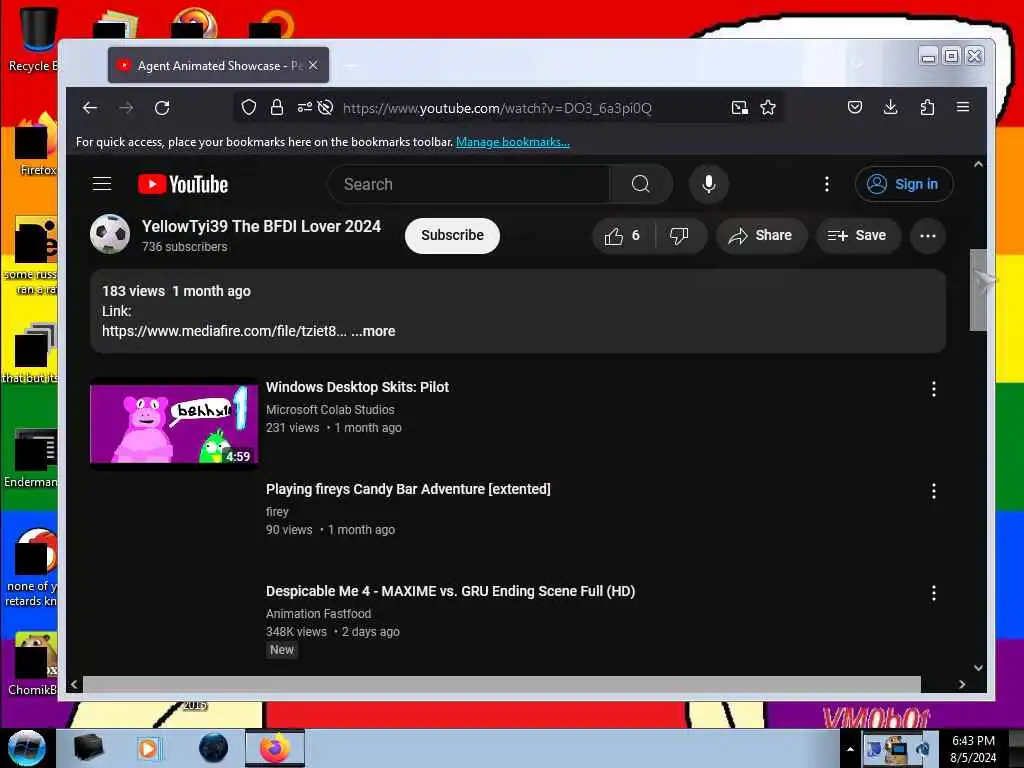
Task: Click the YouTube search magnifier button
Action: (x=641, y=184)
